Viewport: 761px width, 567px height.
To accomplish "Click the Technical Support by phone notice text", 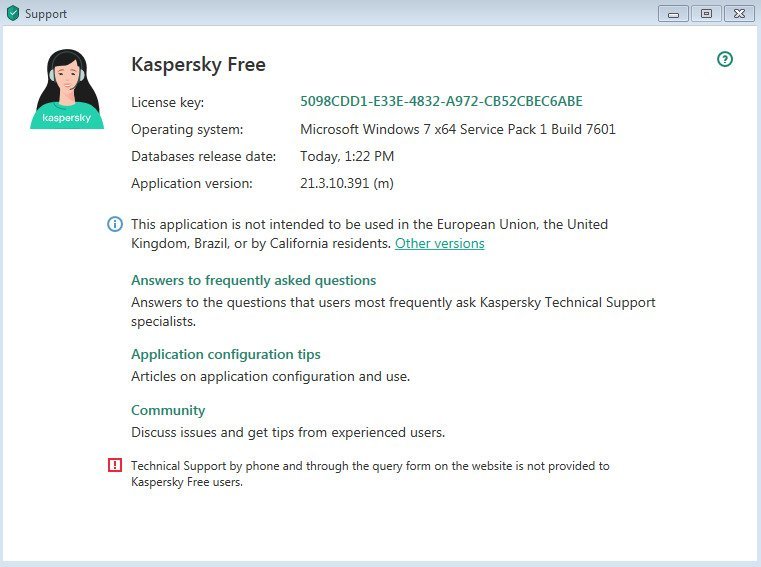I will point(369,473).
